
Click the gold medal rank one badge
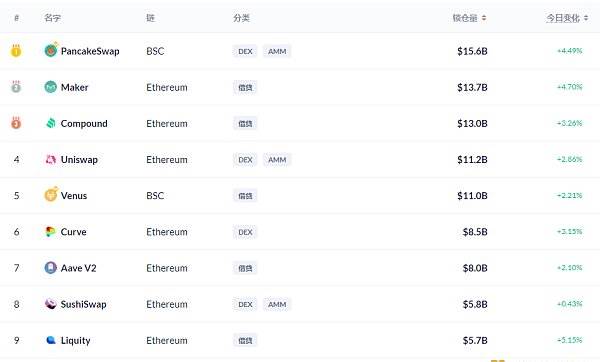click(16, 51)
